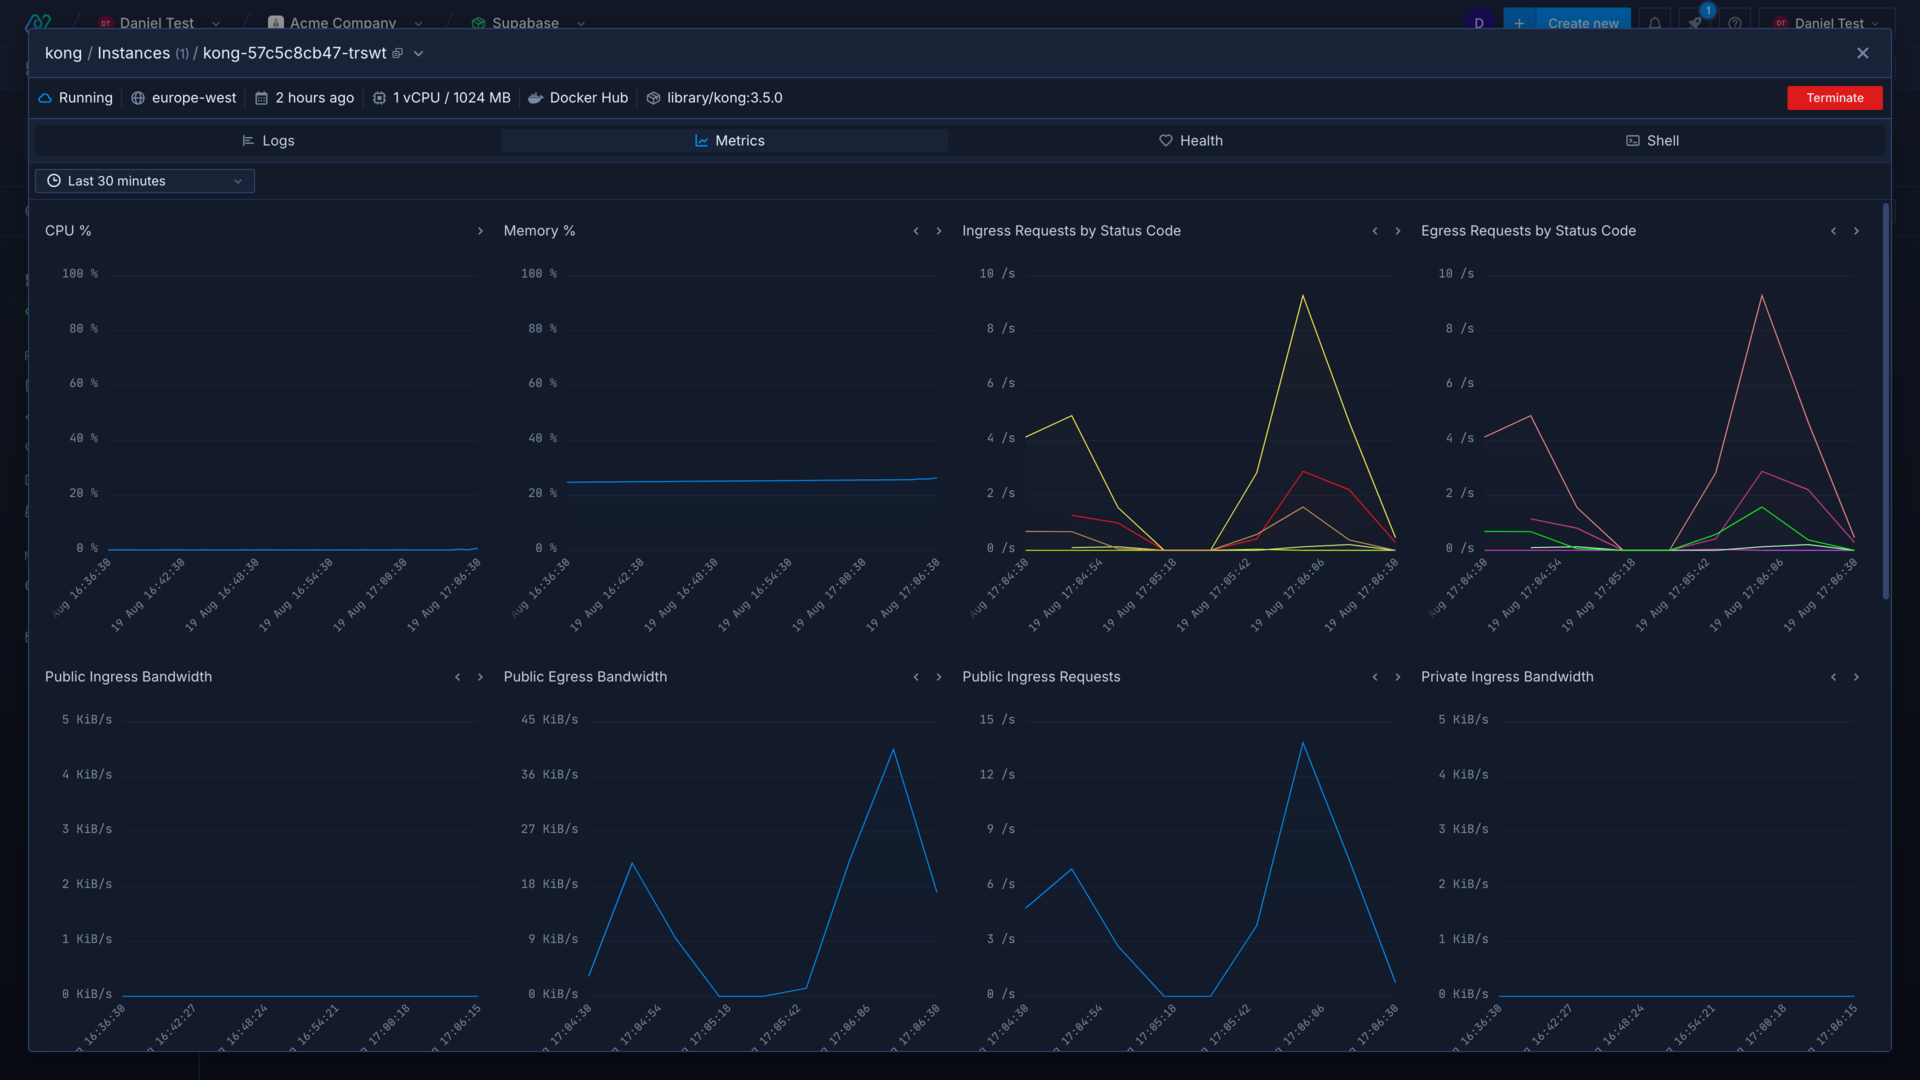Open the Supabase service dropdown
This screenshot has height=1080, width=1920.
point(528,22)
